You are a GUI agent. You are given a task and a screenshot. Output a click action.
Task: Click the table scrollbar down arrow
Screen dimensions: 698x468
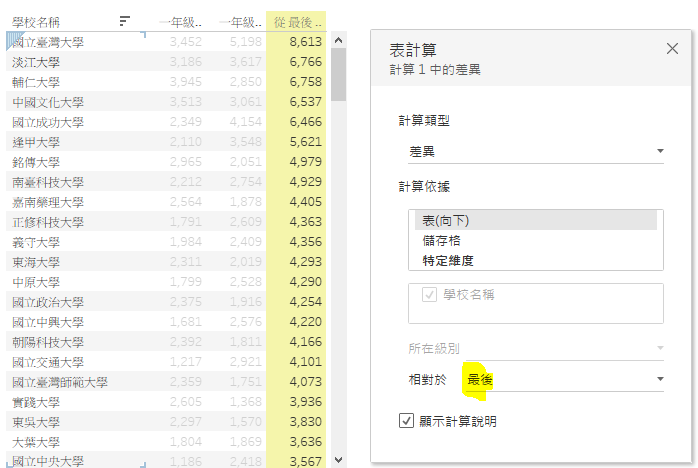coord(338,459)
